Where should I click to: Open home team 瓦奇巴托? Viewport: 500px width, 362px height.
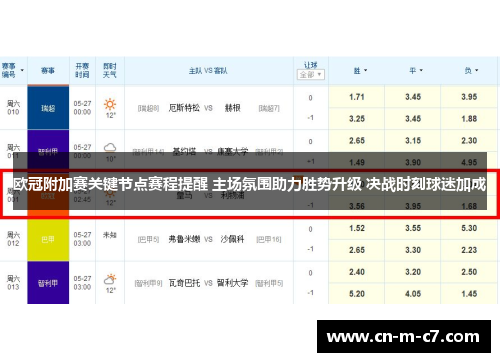(184, 283)
